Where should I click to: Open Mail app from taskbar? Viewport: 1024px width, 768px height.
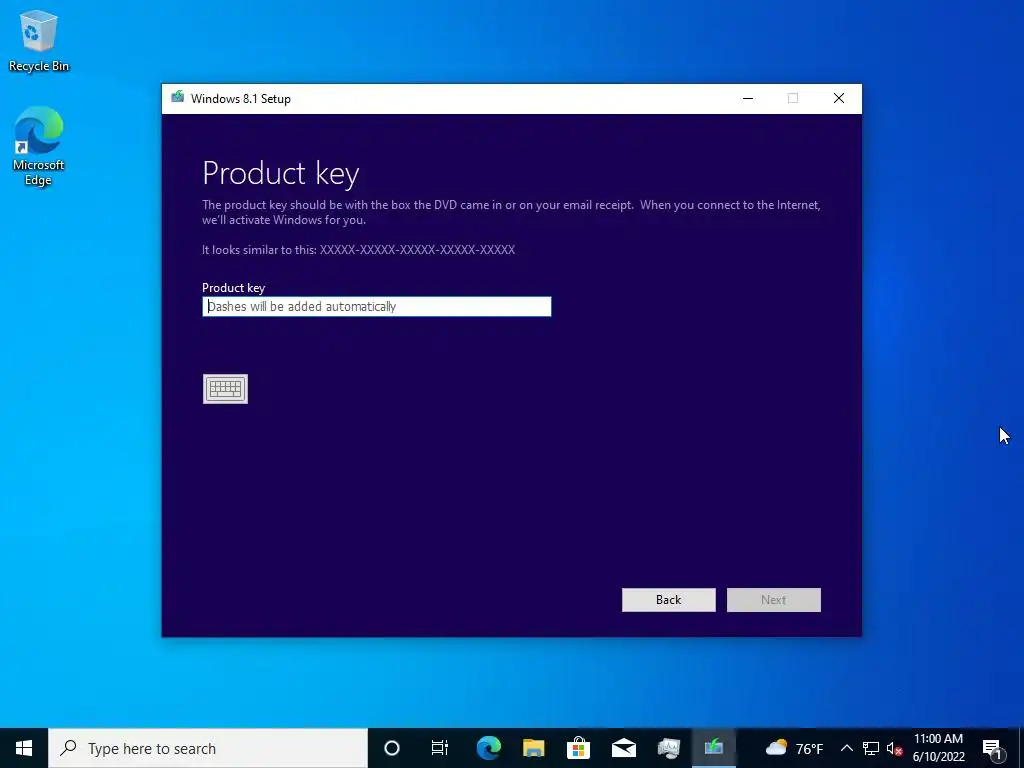pos(624,748)
